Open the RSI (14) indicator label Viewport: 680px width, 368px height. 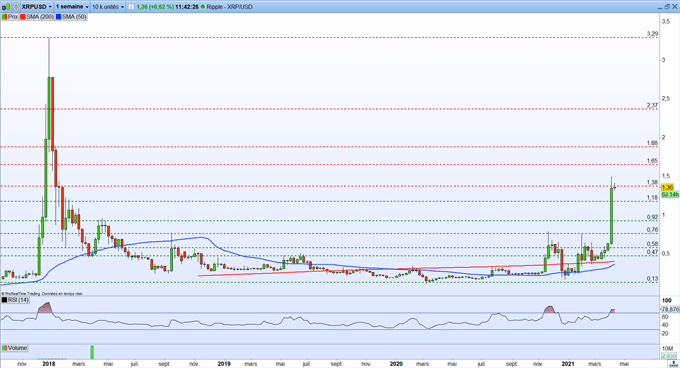(16, 300)
